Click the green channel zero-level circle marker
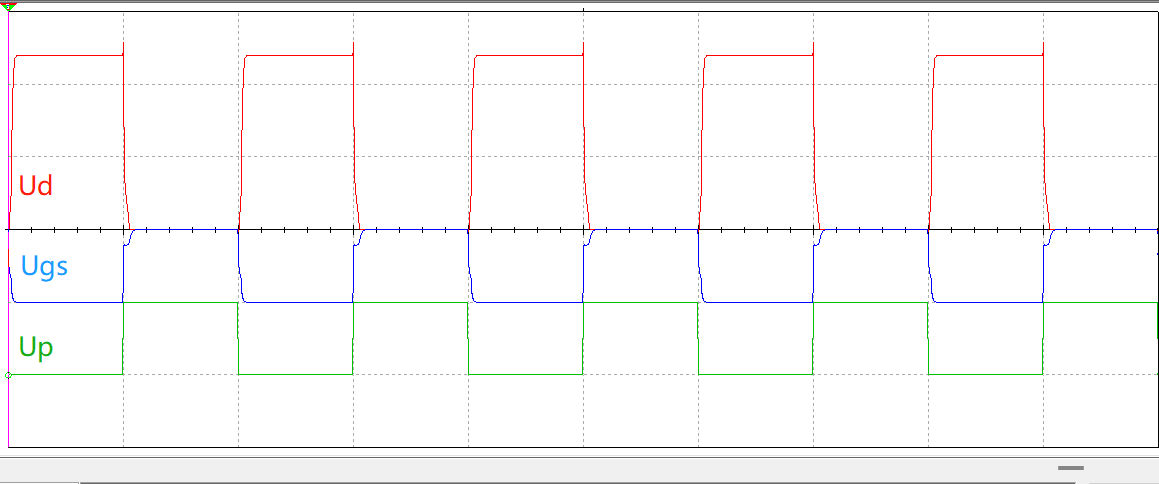The image size is (1159, 484). 9,375
